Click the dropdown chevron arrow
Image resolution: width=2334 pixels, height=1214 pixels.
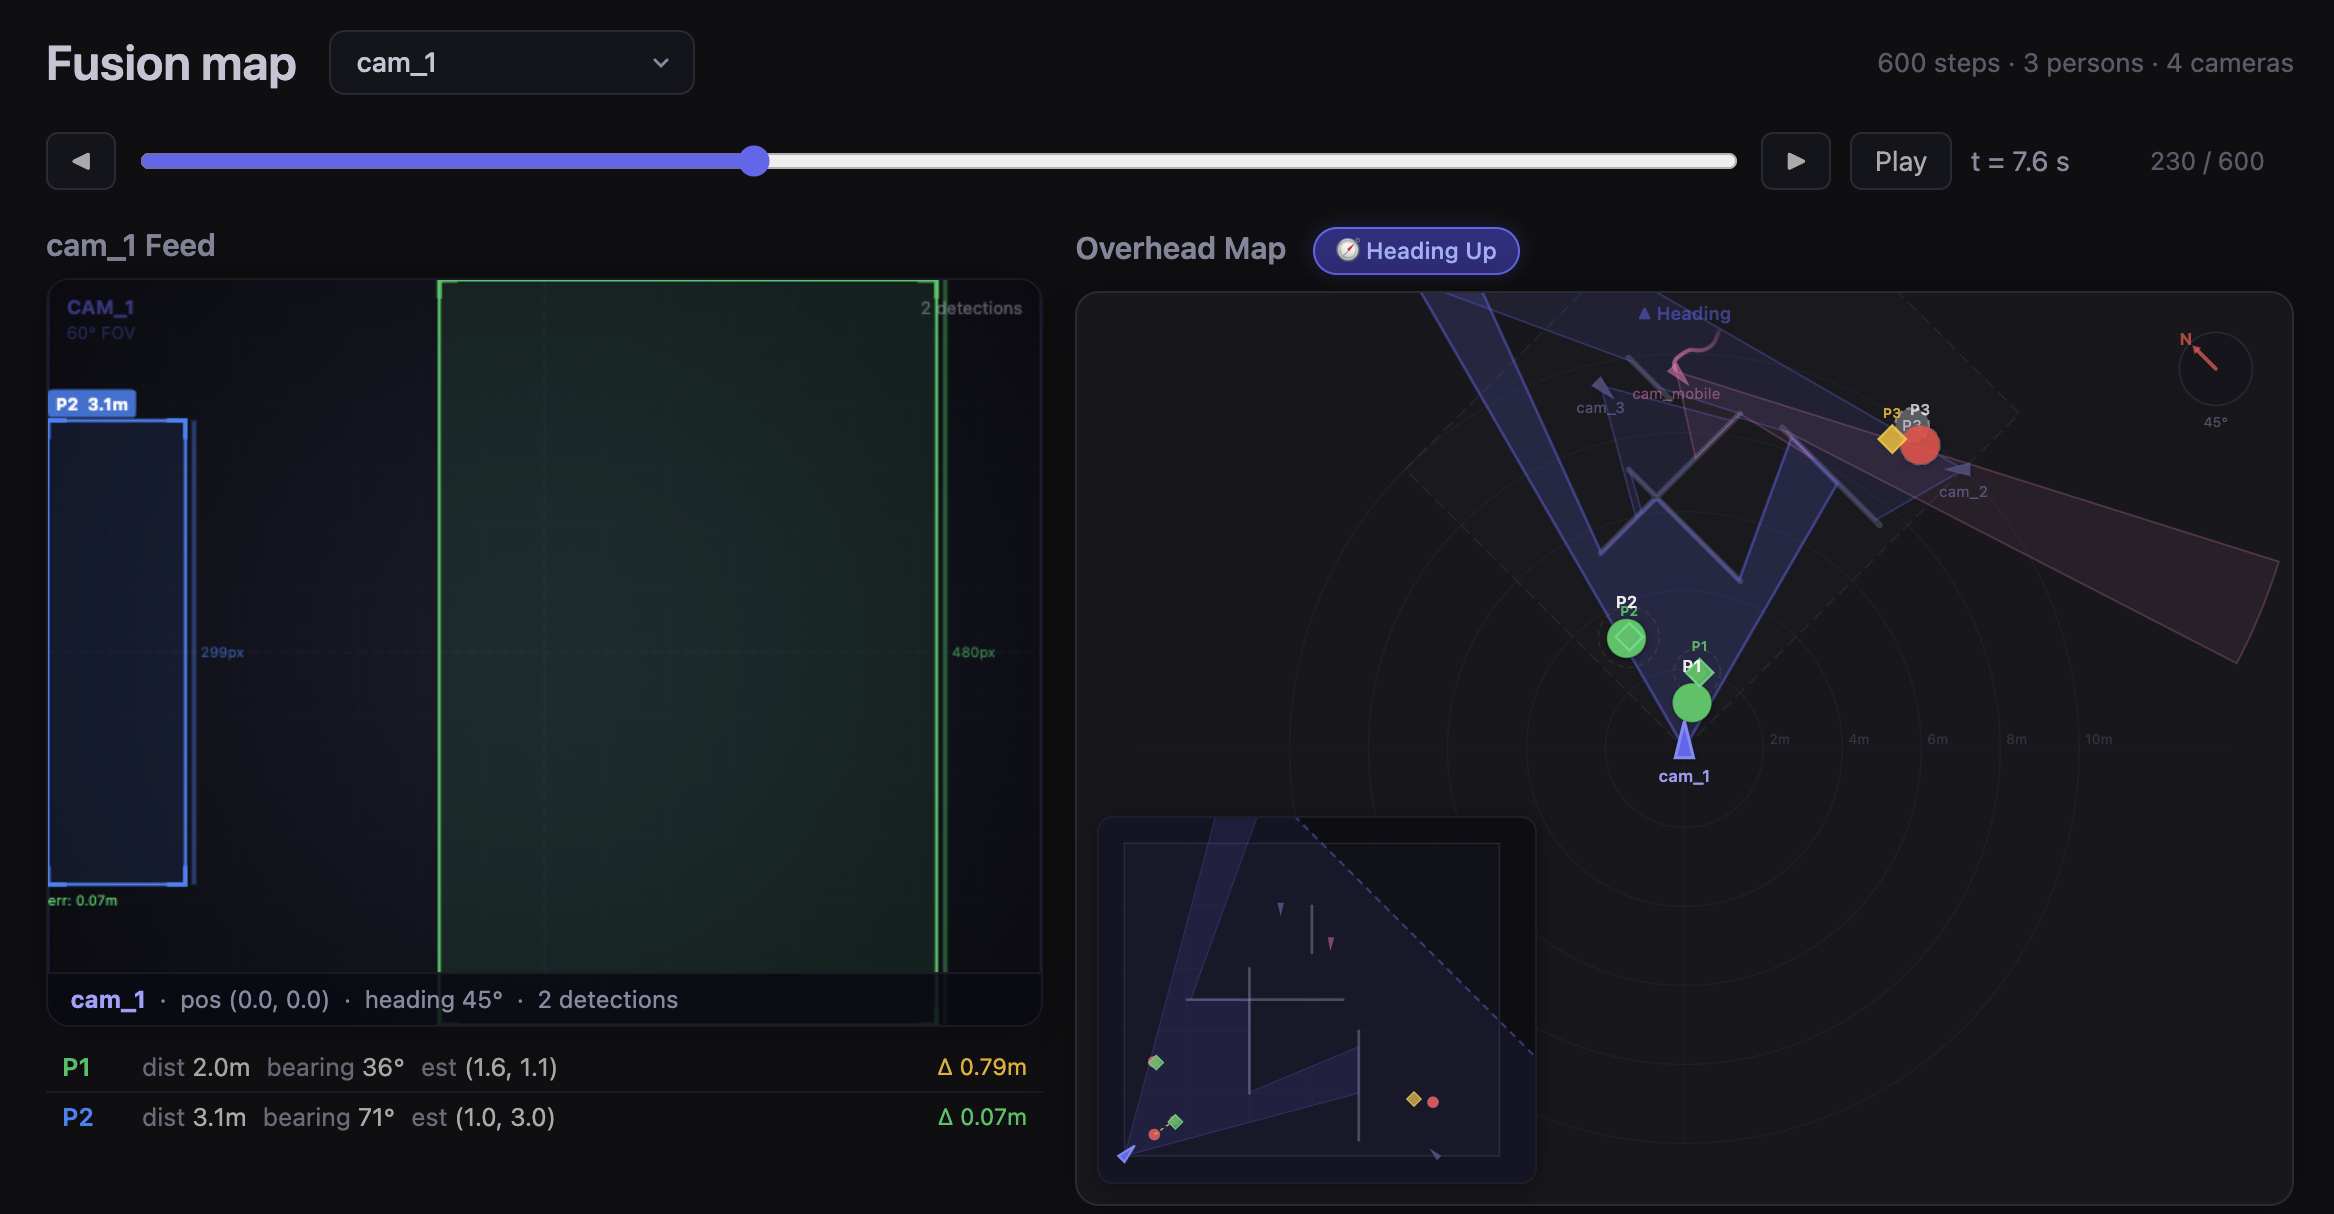click(x=660, y=63)
